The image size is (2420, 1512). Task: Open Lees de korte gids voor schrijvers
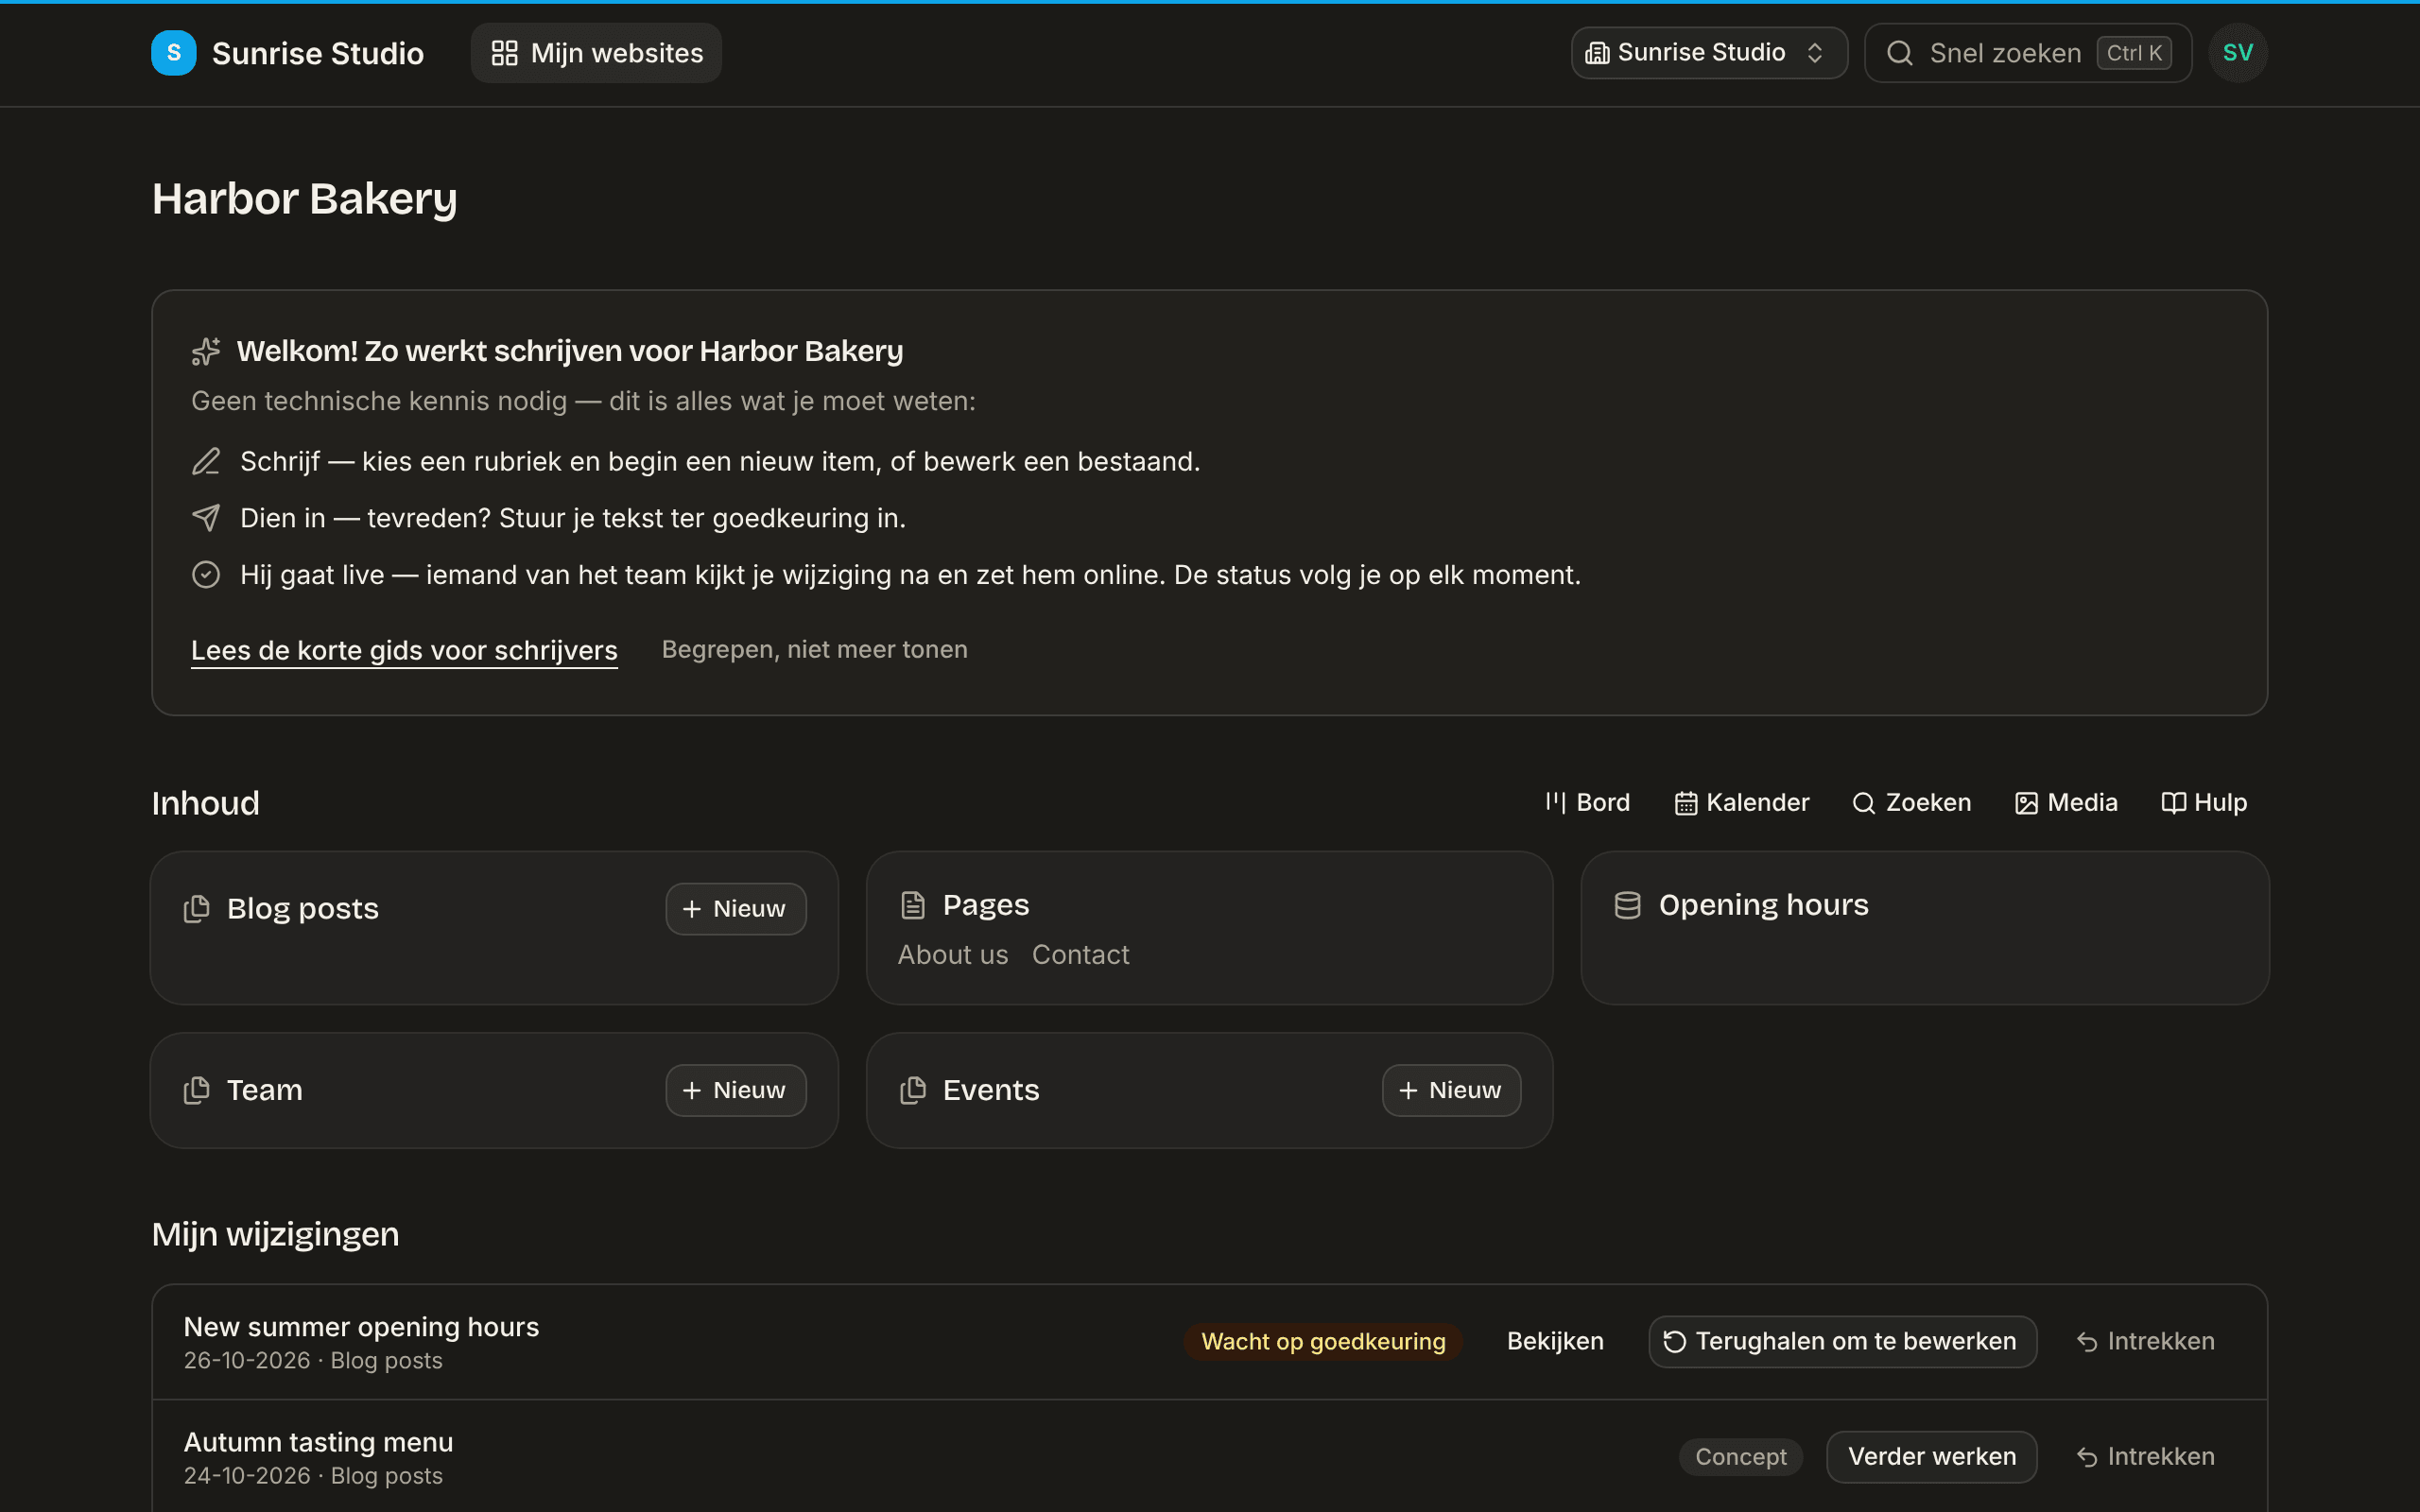coord(404,650)
